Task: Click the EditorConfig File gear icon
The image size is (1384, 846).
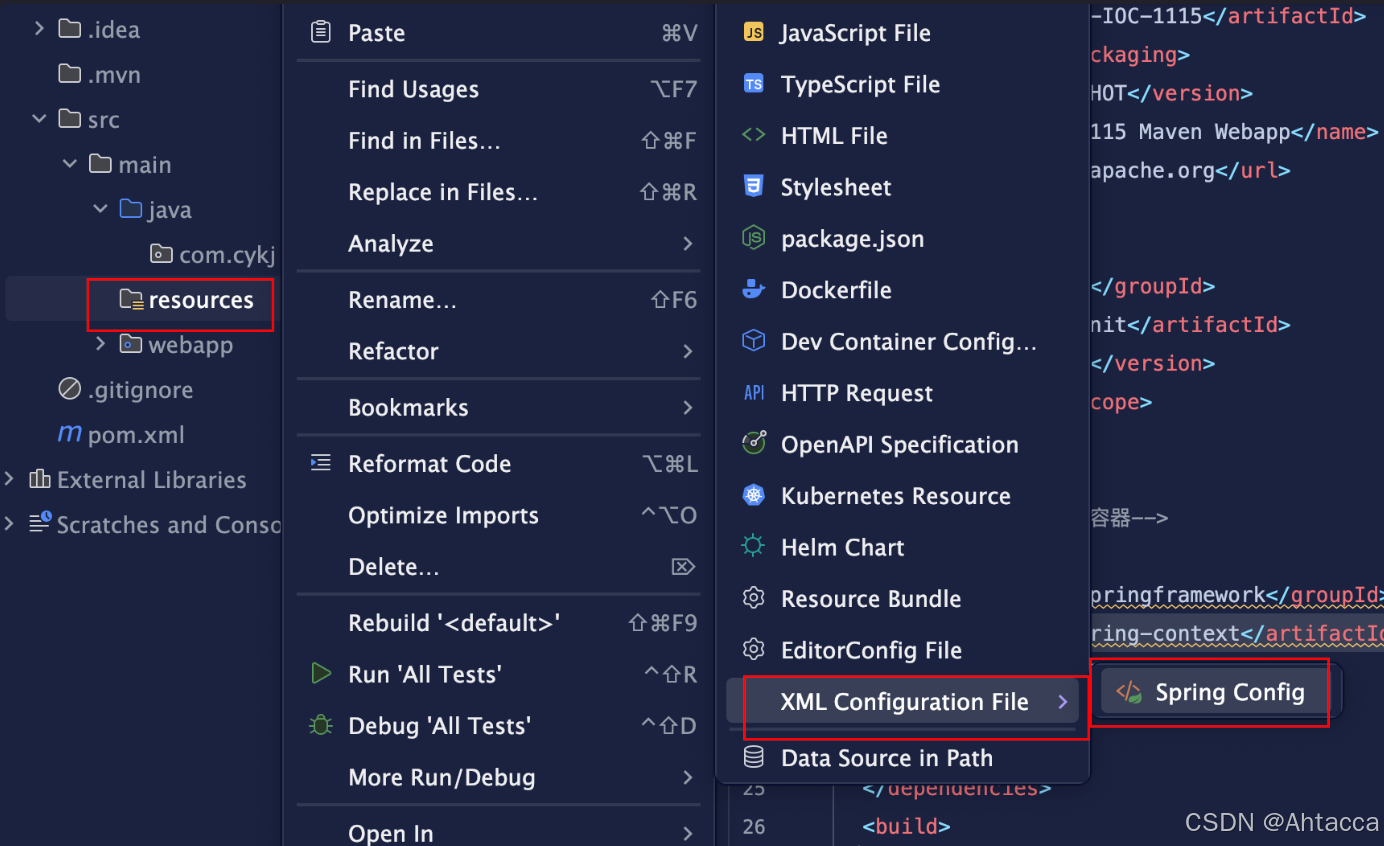Action: coord(753,650)
